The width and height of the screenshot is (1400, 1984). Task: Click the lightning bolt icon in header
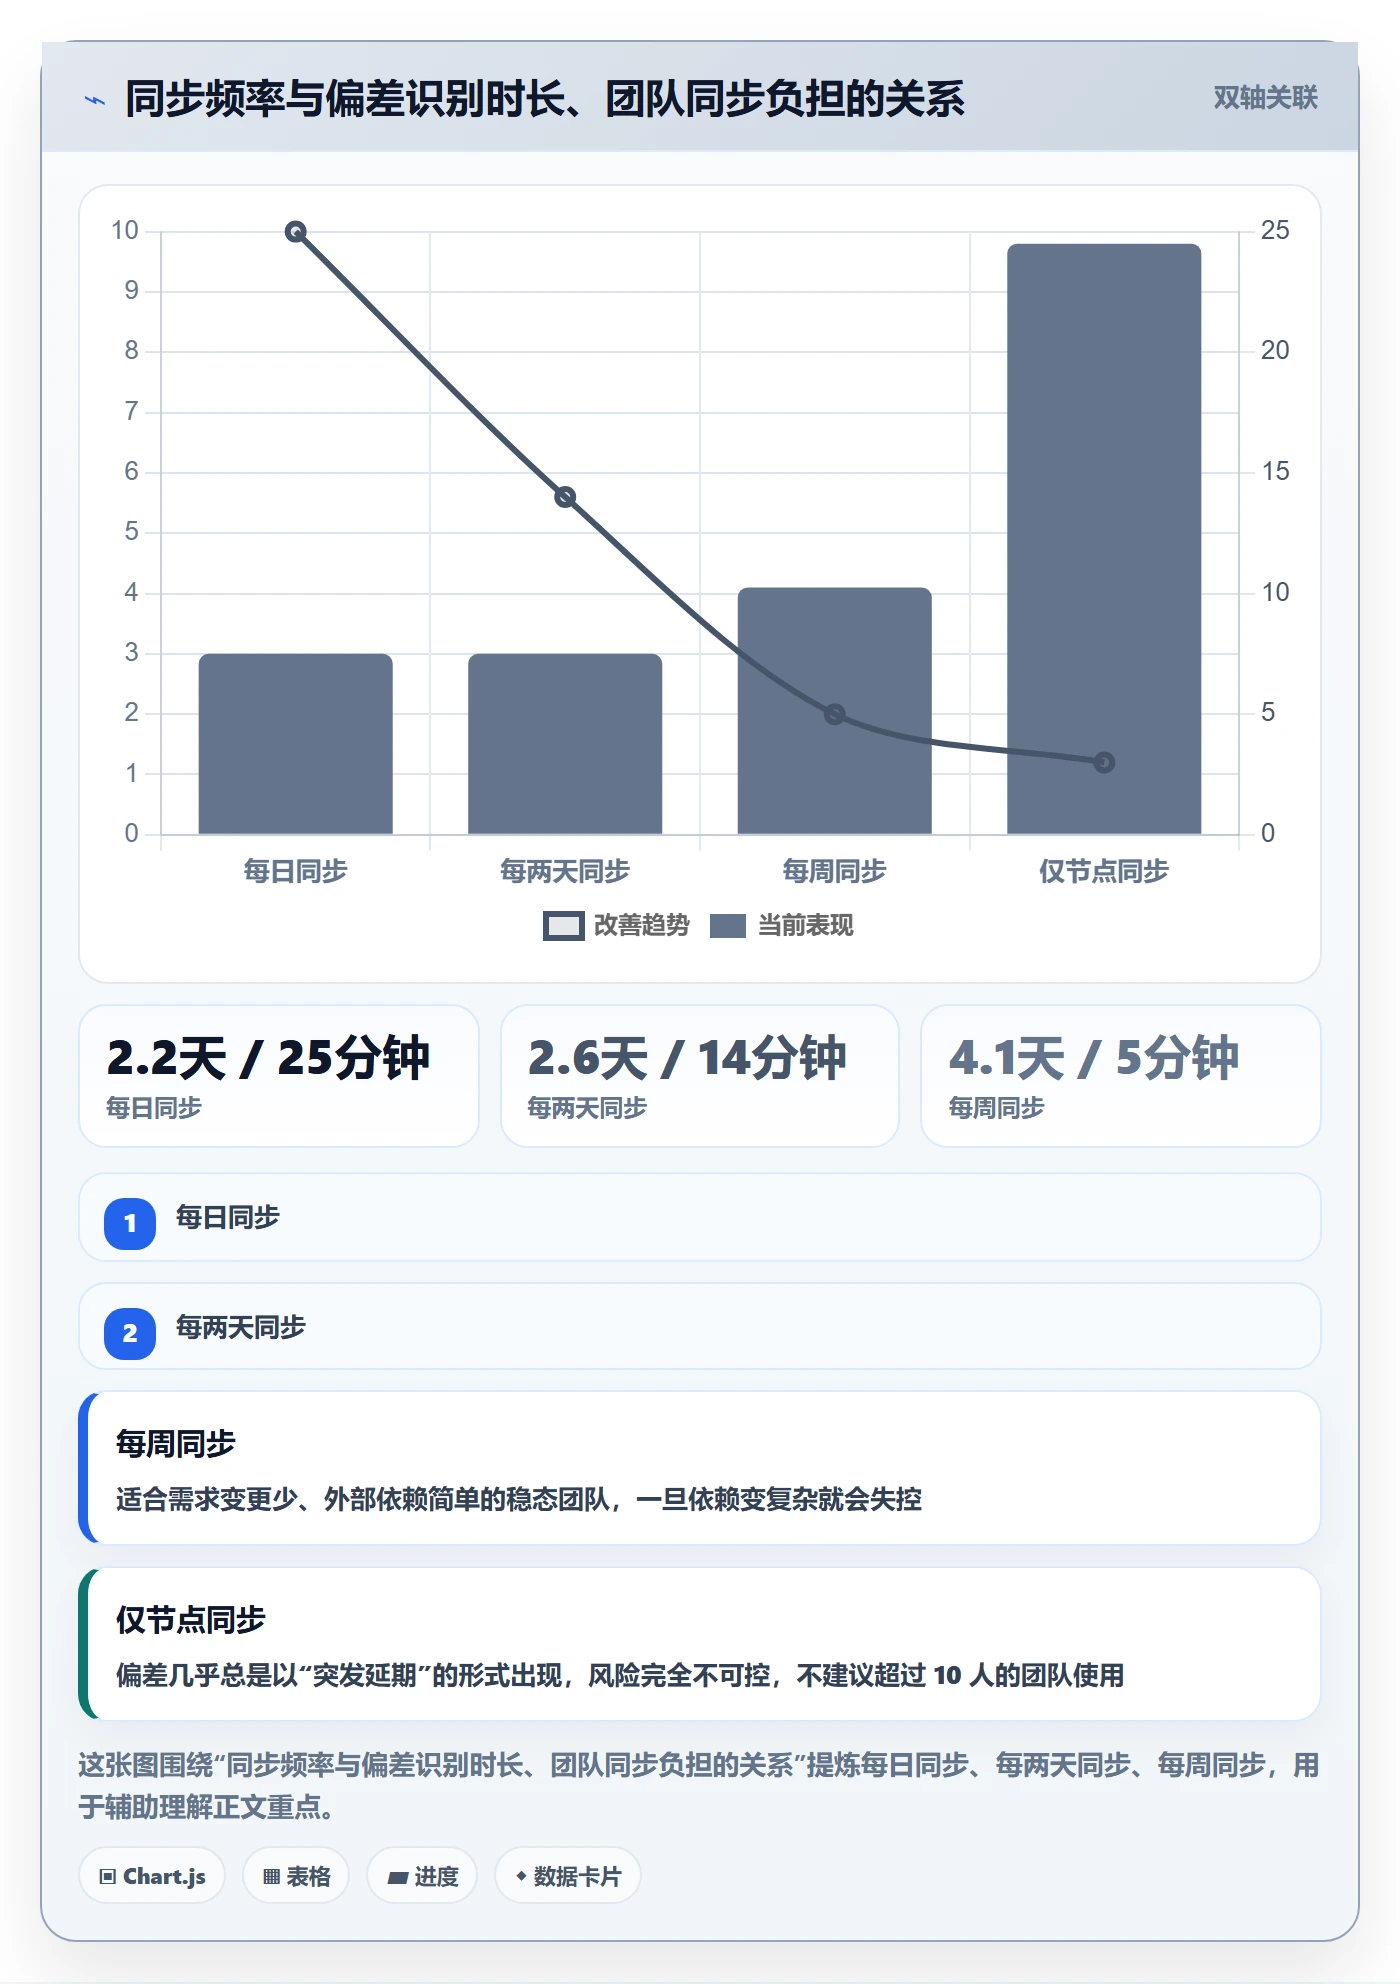(95, 100)
